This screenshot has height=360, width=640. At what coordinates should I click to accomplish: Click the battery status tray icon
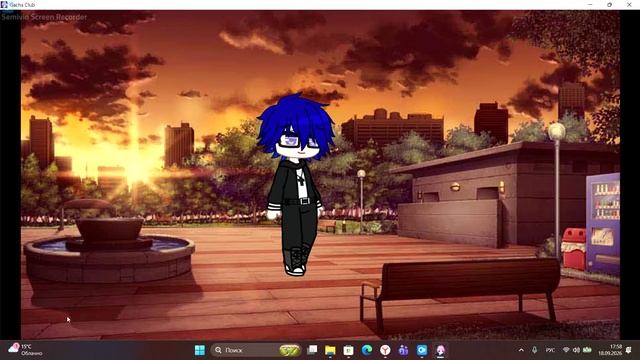(587, 350)
